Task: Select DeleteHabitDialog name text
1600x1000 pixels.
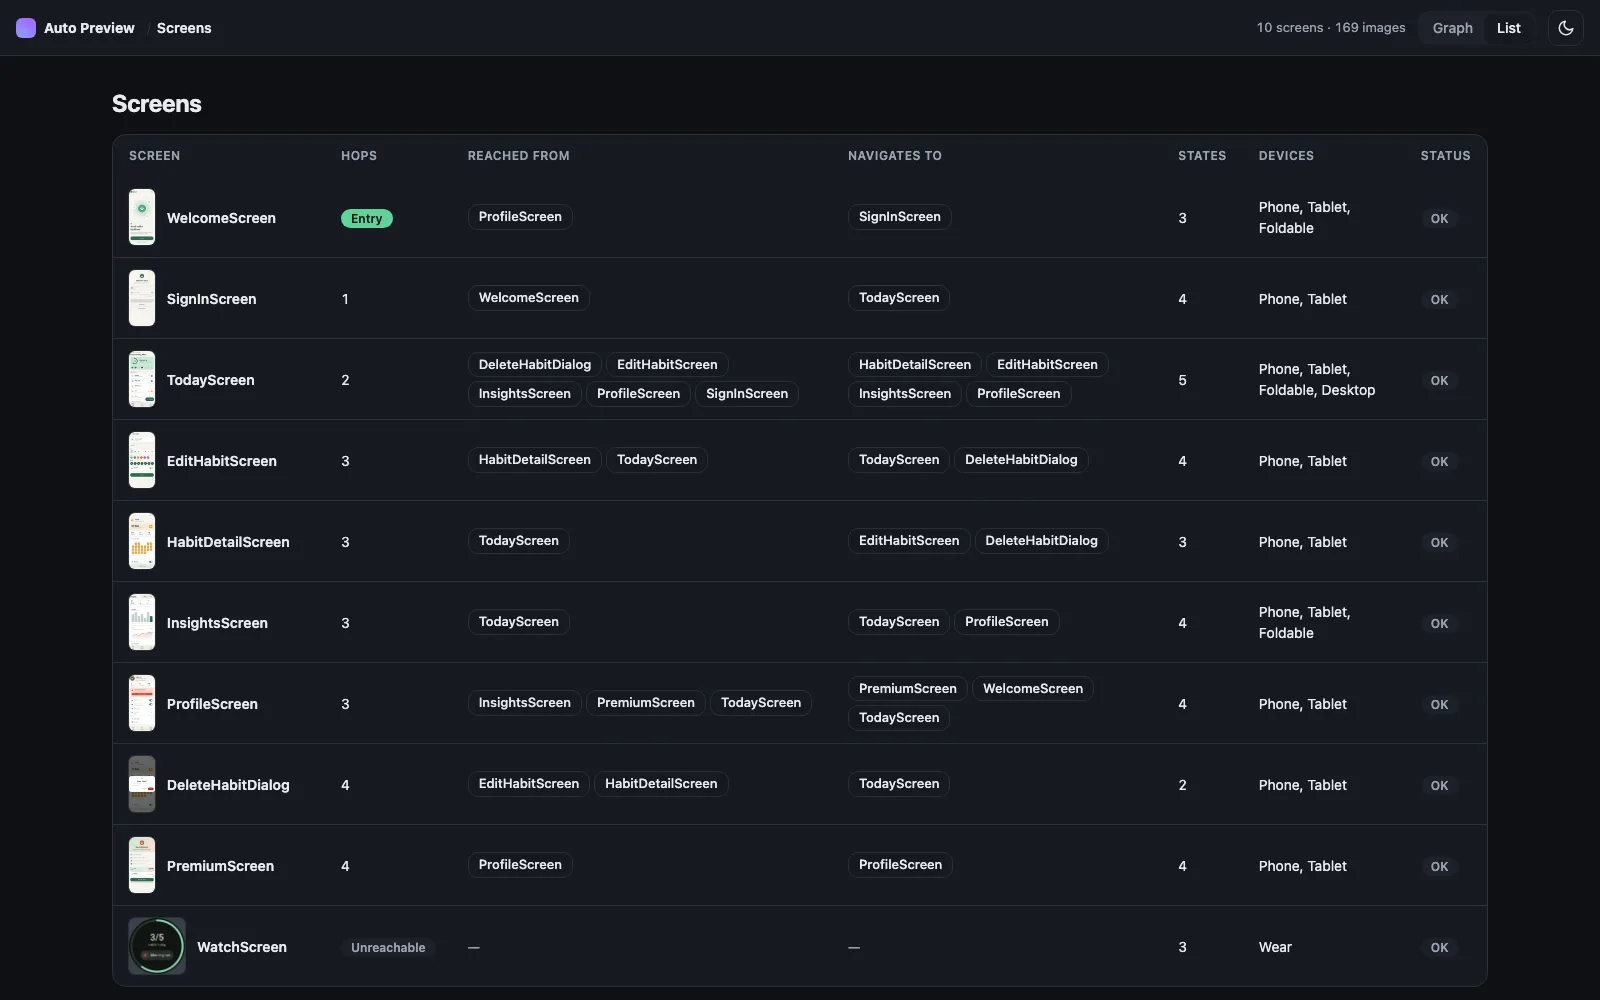Action: click(228, 785)
